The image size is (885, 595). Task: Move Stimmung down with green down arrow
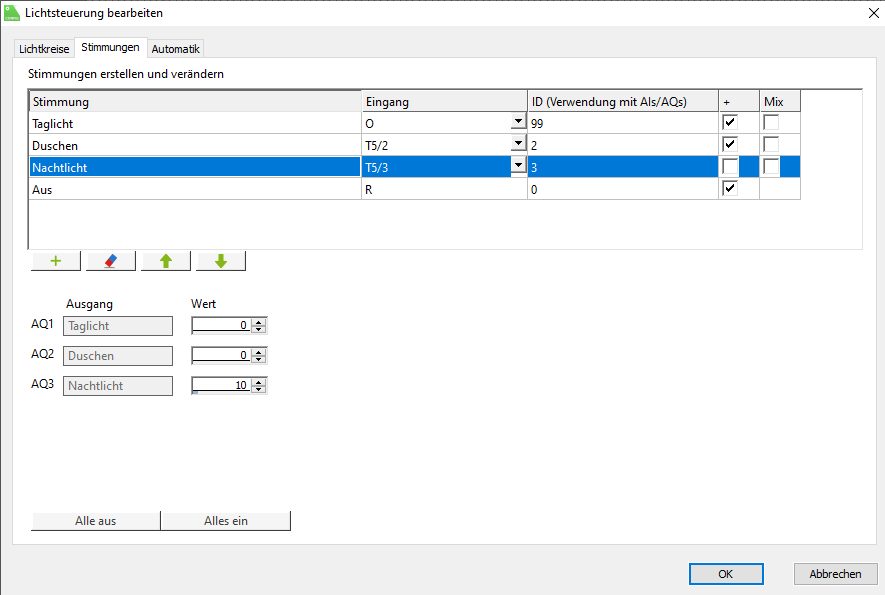point(221,261)
